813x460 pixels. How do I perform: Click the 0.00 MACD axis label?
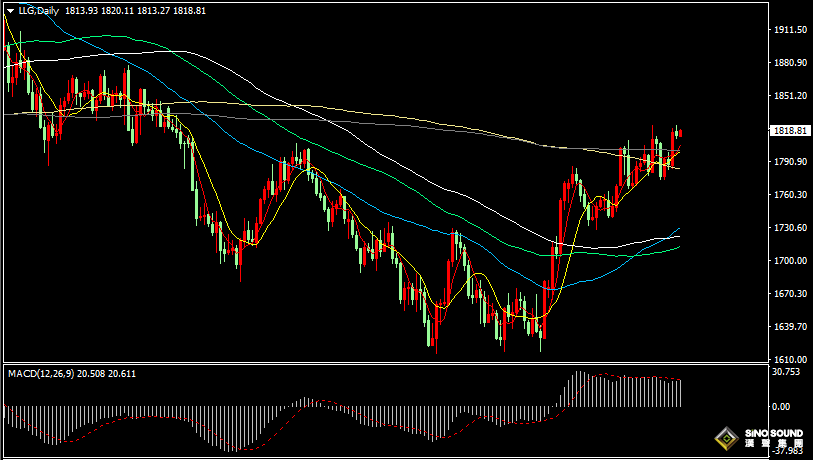(x=781, y=407)
